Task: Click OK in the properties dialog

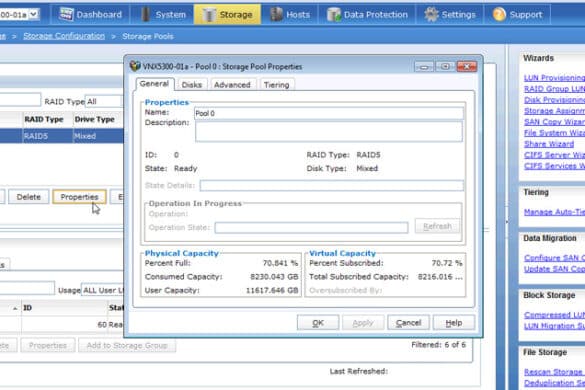Action: (x=318, y=323)
